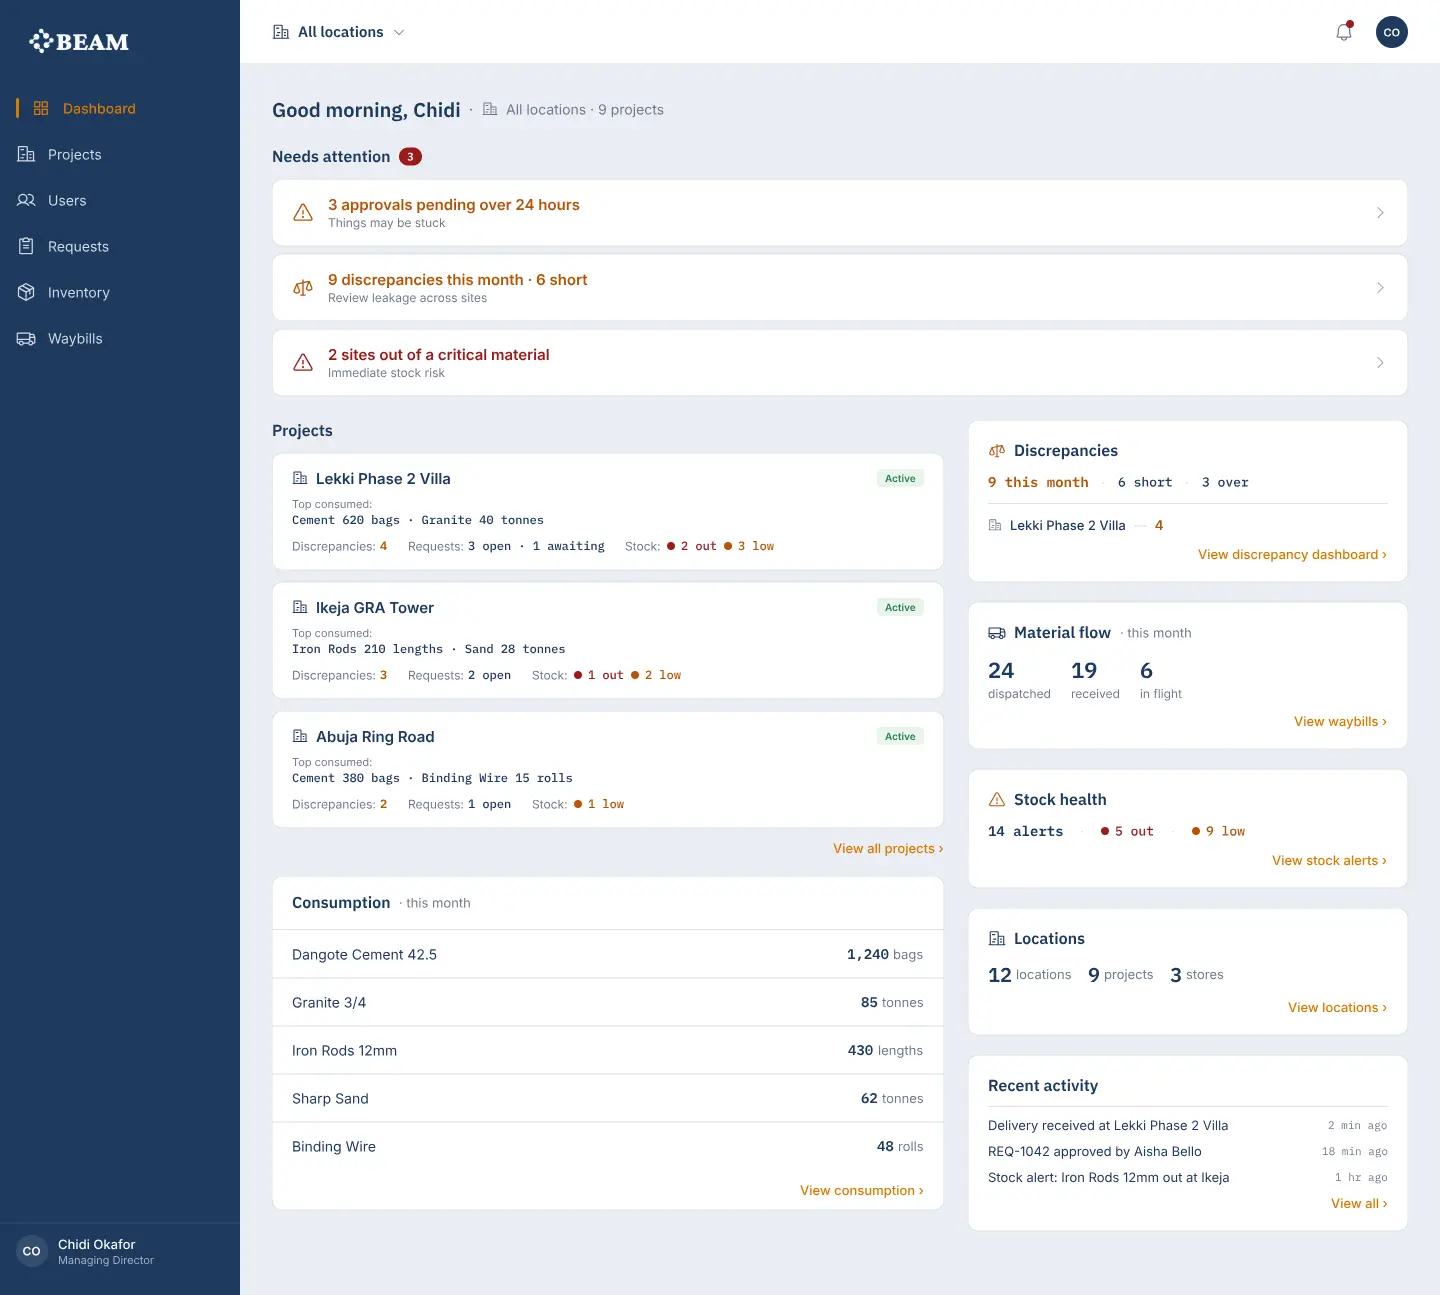Select Sharp Sand consumption row

(x=608, y=1098)
